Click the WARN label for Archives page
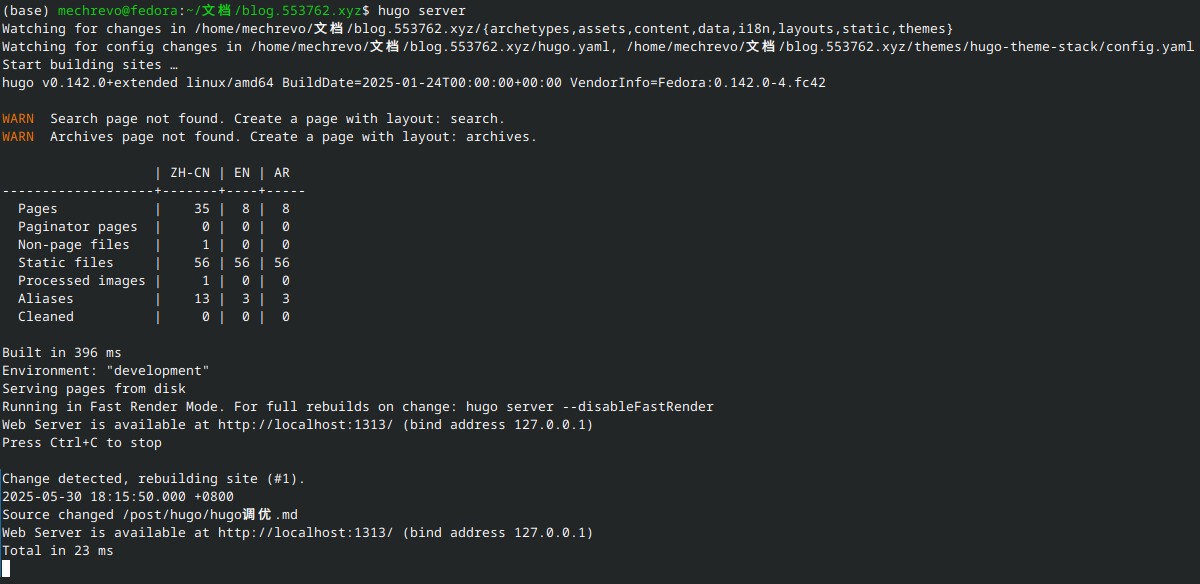Screen dimensions: 1200x584 click(x=18, y=137)
